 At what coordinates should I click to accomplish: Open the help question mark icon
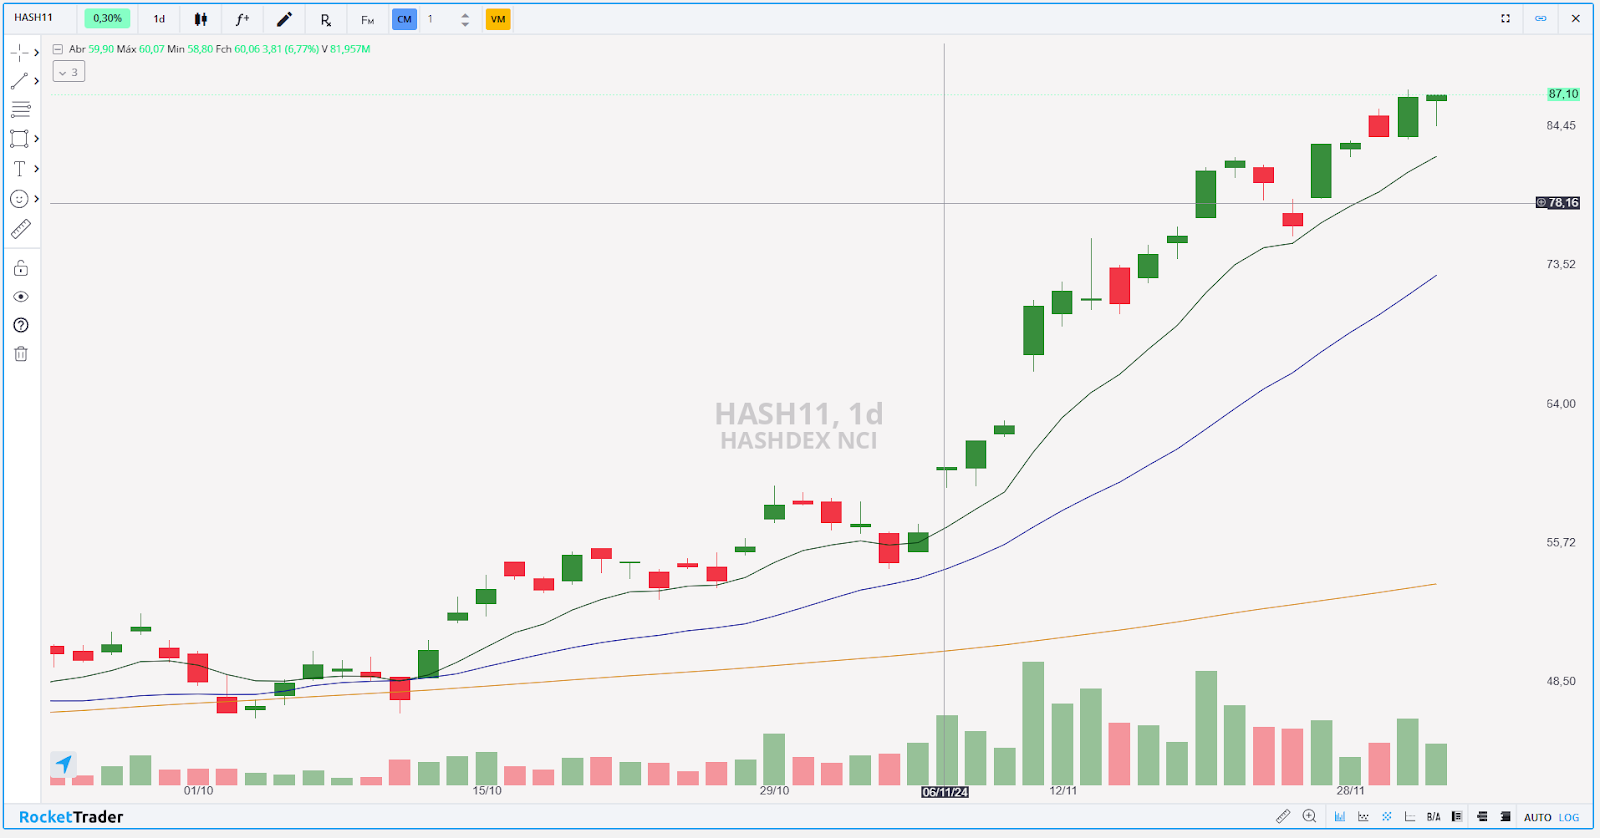tap(20, 325)
